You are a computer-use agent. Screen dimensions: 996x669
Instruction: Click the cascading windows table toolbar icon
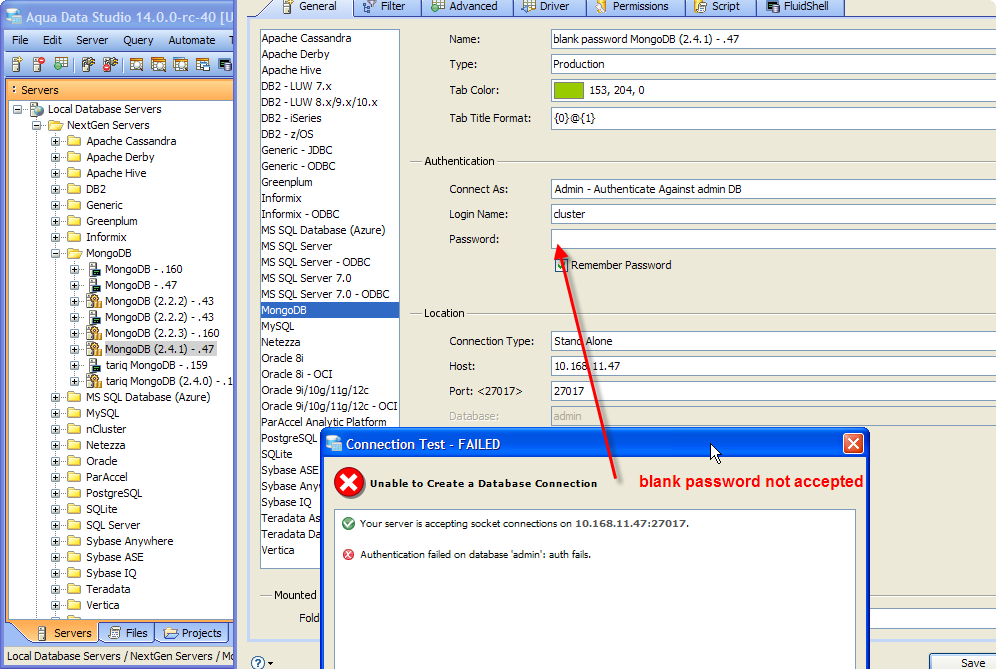(203, 64)
